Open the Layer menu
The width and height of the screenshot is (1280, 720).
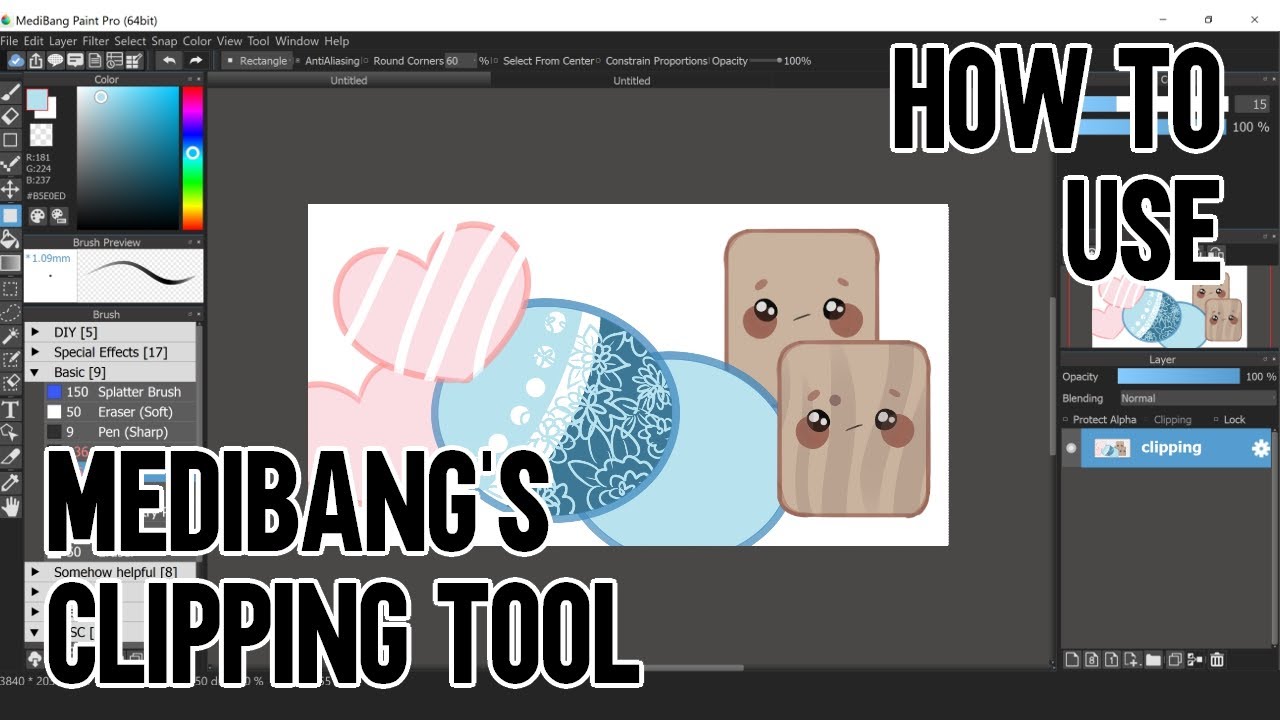(x=63, y=41)
